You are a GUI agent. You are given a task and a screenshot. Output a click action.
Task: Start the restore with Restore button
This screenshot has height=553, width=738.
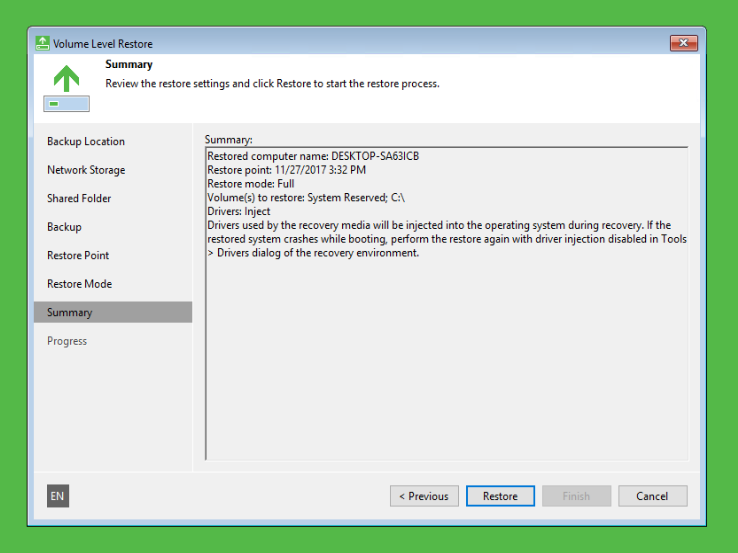click(500, 496)
